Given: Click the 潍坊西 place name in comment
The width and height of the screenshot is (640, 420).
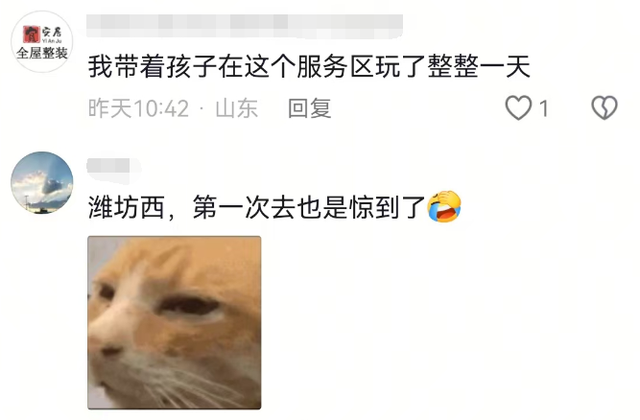Looking at the screenshot, I should point(127,207).
